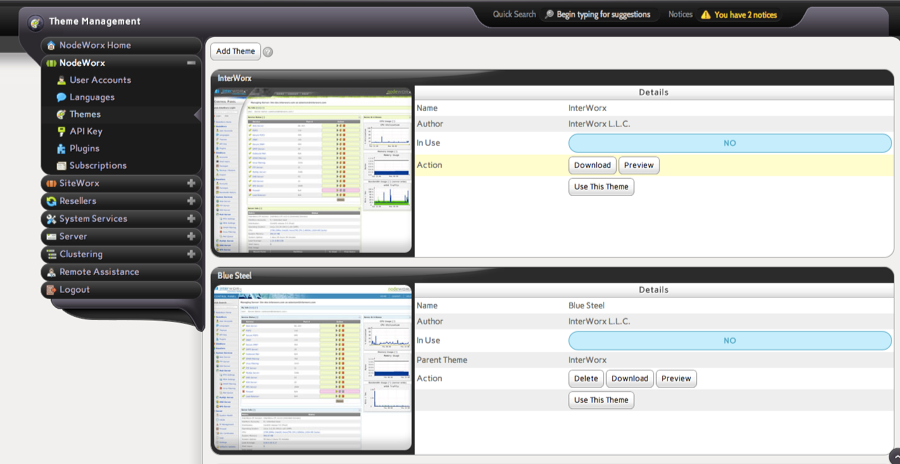Click the NodeWorx section icon
The image size is (900, 464).
(51, 63)
